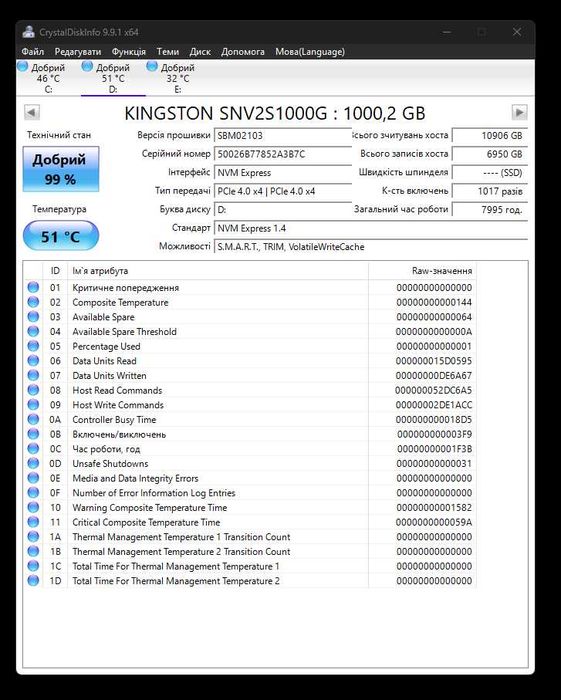Click status icon of Thermal Management Temperature 1 Transition Count
561x700 pixels.
coord(33,536)
